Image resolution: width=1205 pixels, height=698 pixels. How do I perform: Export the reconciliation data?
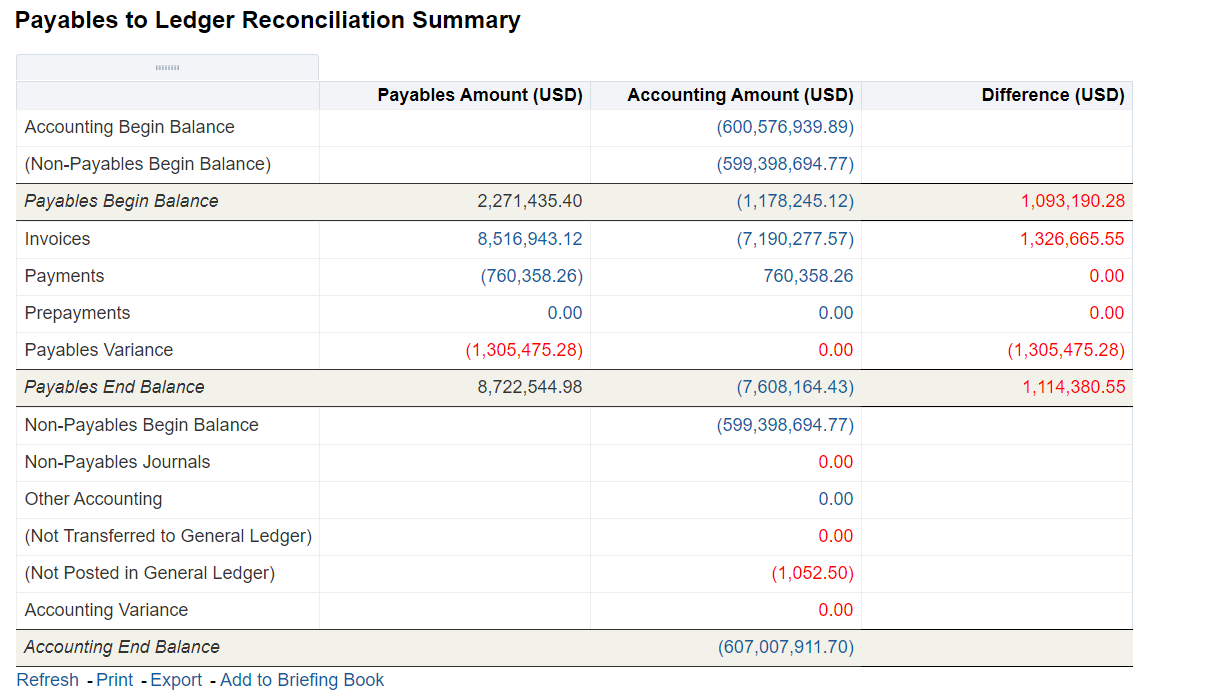tap(176, 679)
